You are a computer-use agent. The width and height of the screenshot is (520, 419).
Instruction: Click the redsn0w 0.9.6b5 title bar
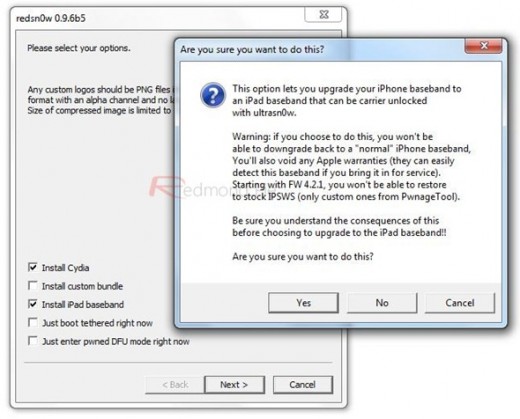(51, 18)
